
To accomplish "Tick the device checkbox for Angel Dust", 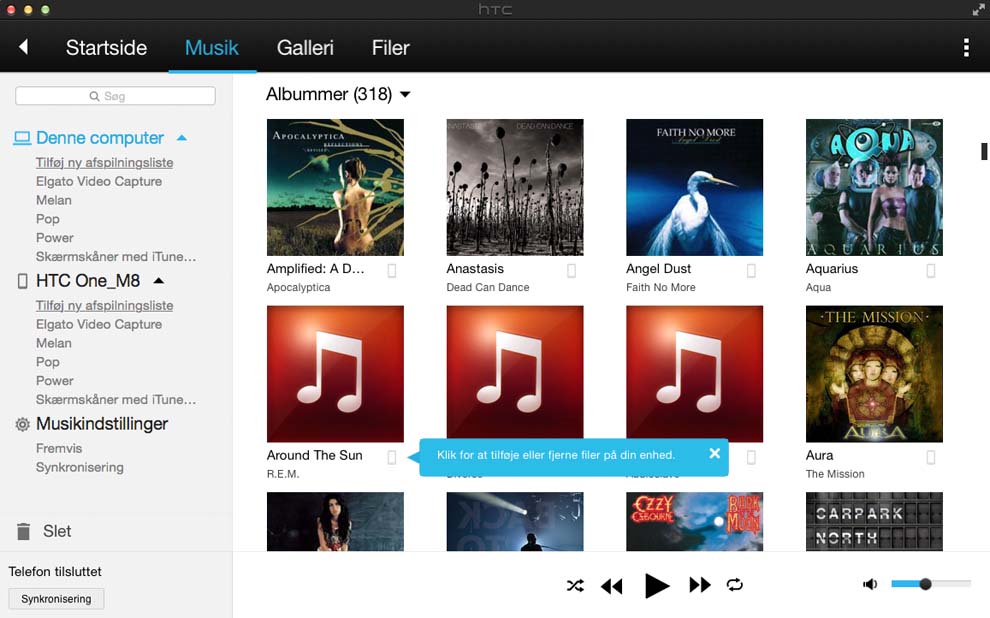I will coord(751,271).
